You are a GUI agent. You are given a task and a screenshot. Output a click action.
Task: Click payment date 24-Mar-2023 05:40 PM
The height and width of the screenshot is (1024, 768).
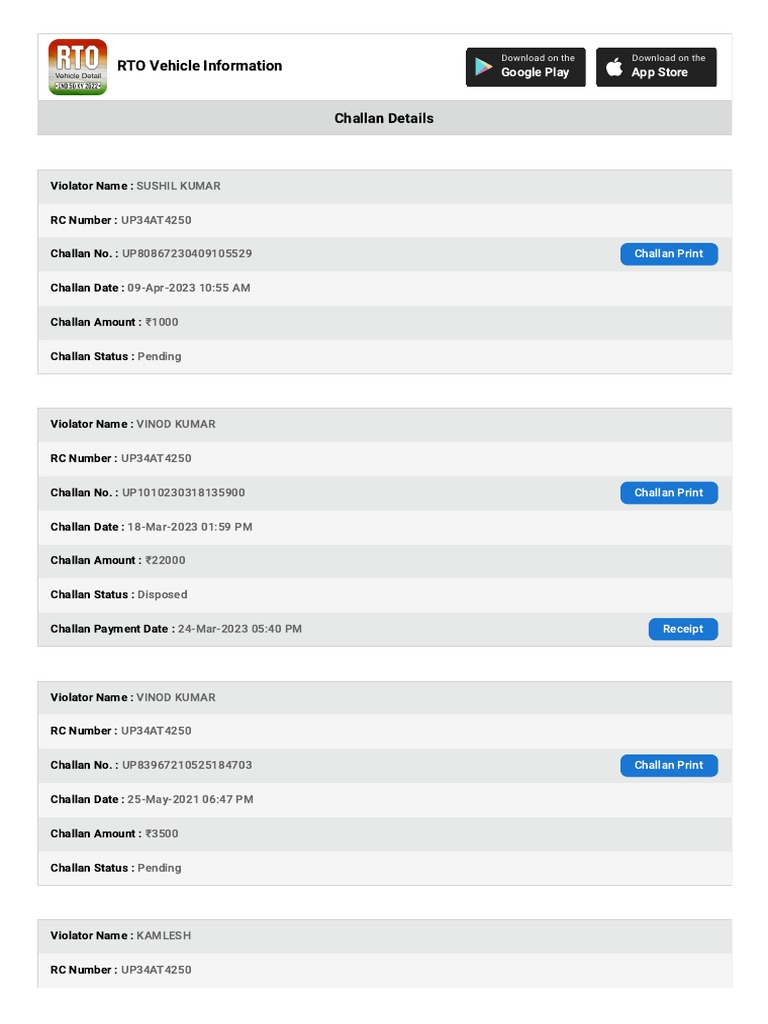pyautogui.click(x=240, y=629)
